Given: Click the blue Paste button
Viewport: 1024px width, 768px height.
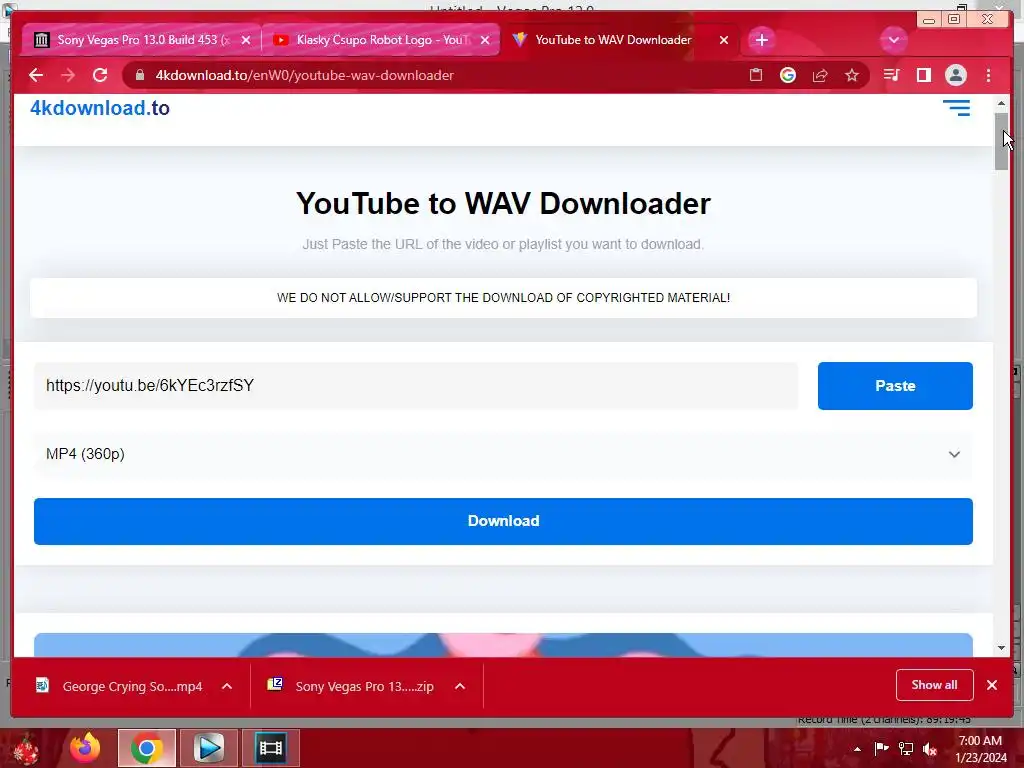Looking at the screenshot, I should click(x=895, y=386).
